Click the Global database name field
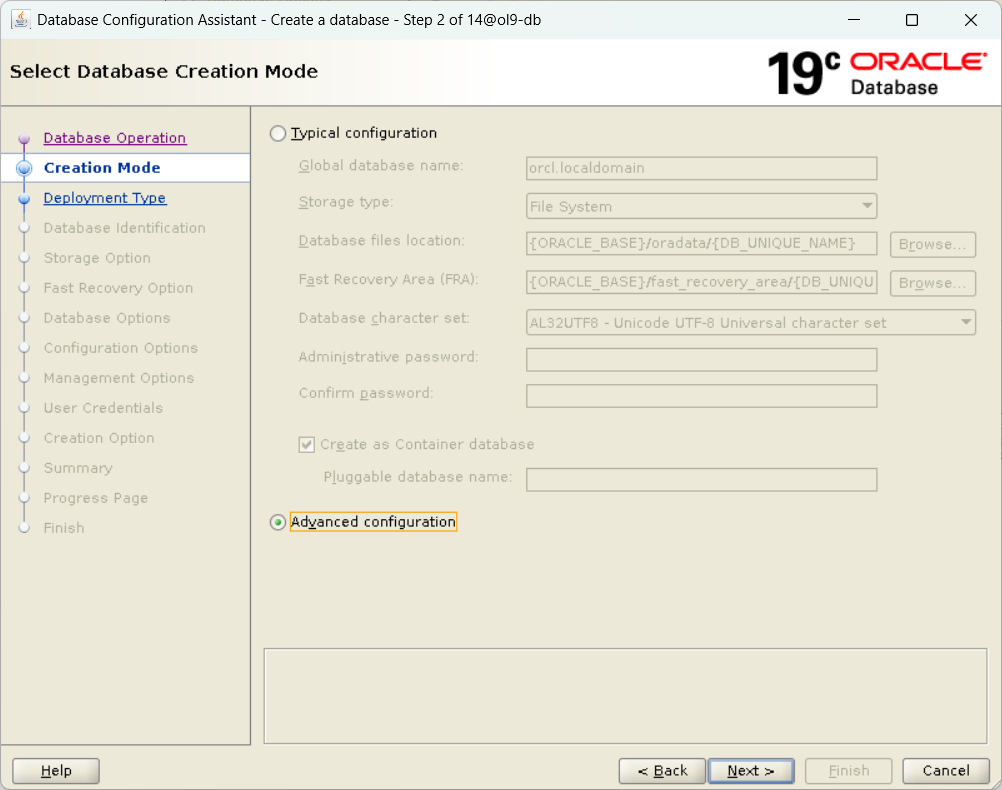This screenshot has height=790, width=1002. [701, 168]
